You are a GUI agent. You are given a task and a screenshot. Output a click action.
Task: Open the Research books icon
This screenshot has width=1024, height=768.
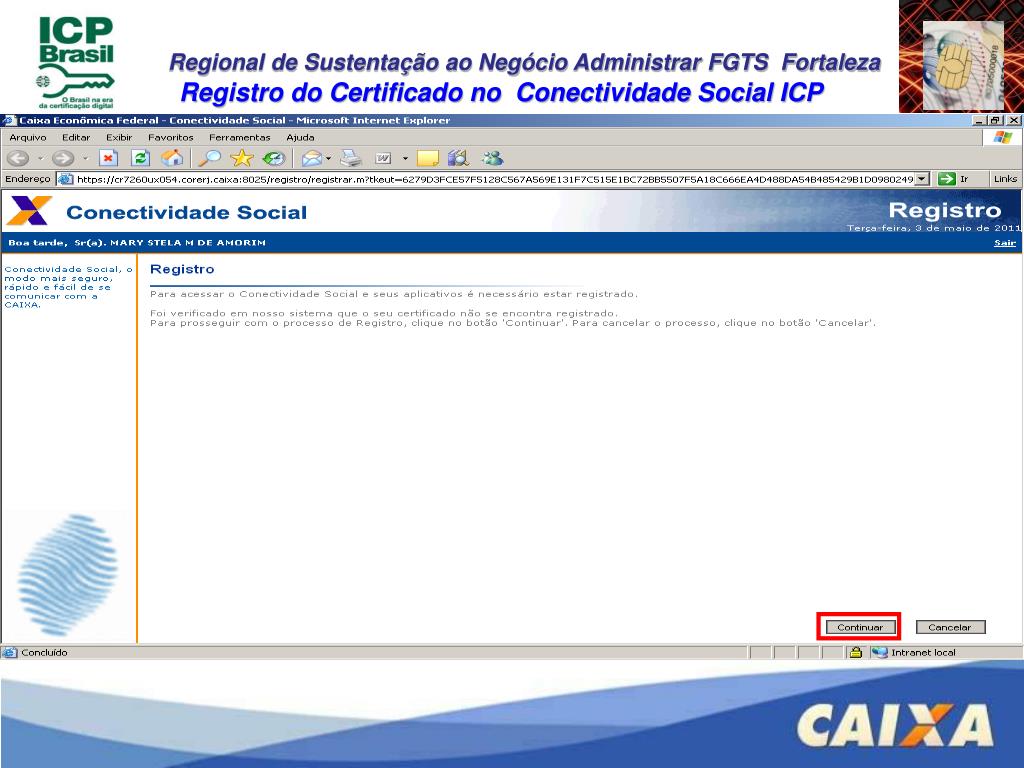pos(458,158)
